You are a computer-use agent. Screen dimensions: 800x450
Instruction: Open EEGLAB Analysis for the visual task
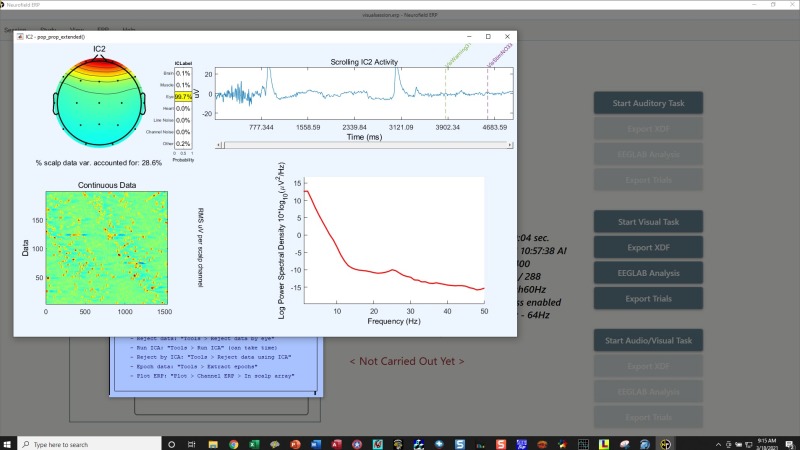tap(648, 272)
